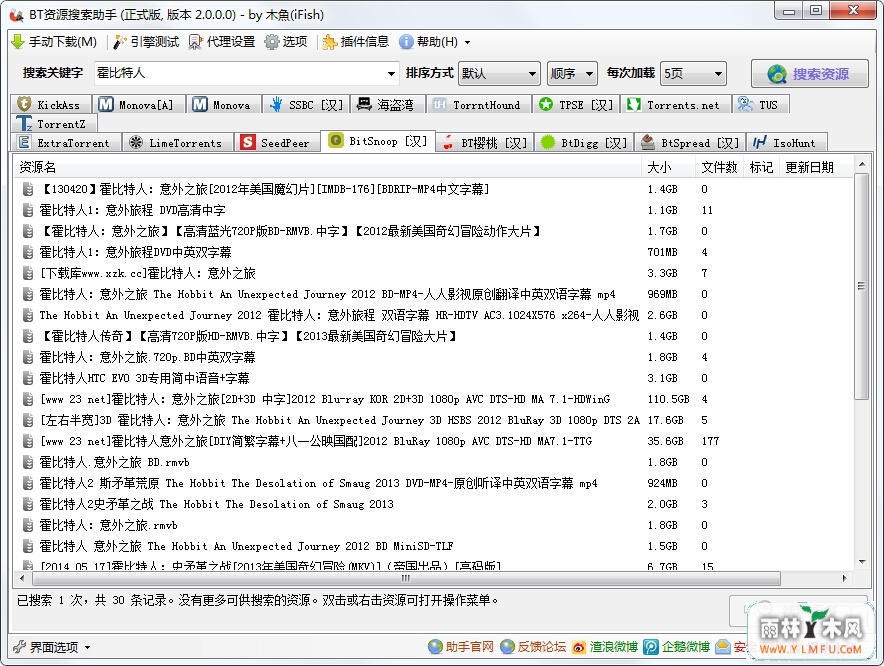The width and height of the screenshot is (884, 666).
Task: Switch to the BitSnoop [汉] tab
Action: point(378,141)
